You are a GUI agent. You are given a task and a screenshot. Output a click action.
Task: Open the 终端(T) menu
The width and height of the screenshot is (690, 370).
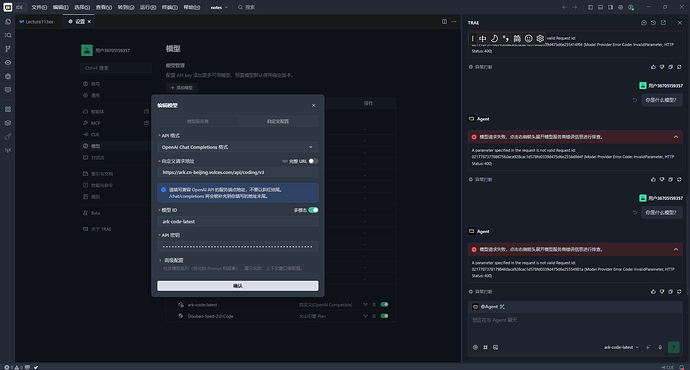[170, 7]
